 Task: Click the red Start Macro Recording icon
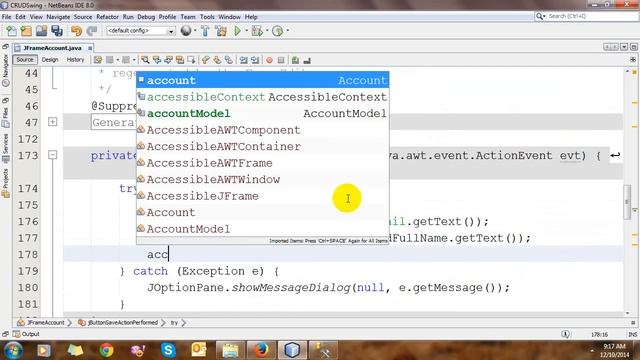point(269,60)
